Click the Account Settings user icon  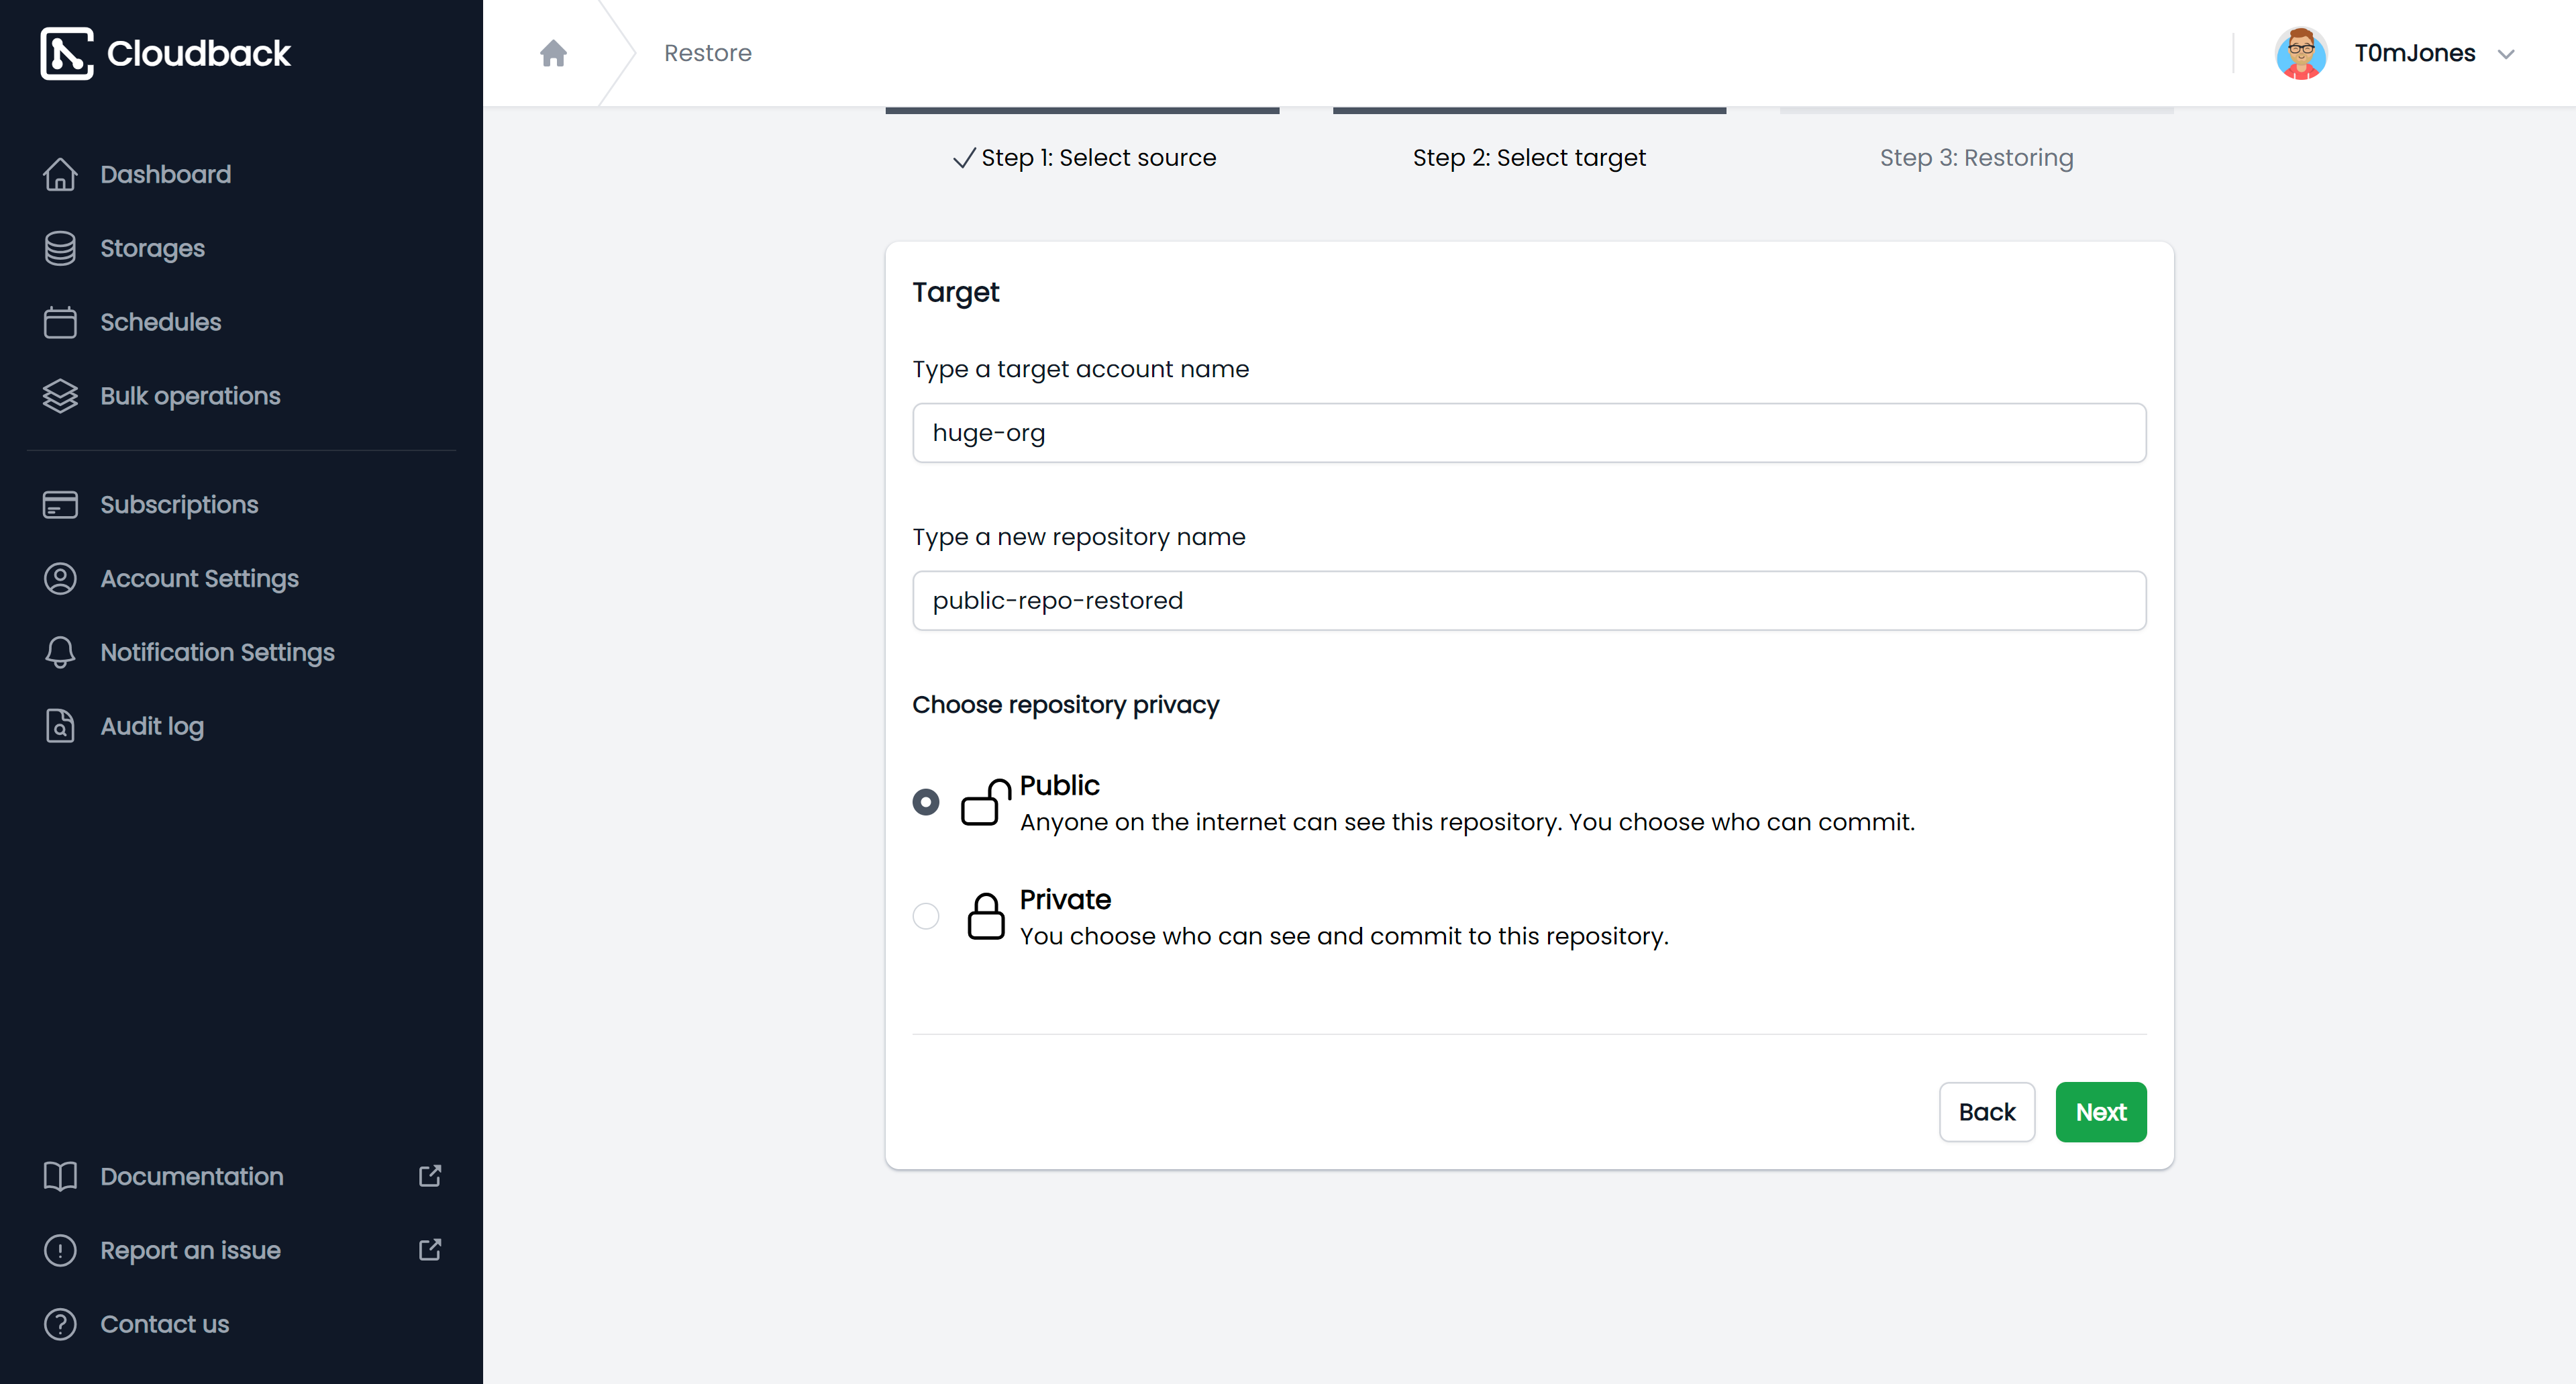tap(60, 579)
